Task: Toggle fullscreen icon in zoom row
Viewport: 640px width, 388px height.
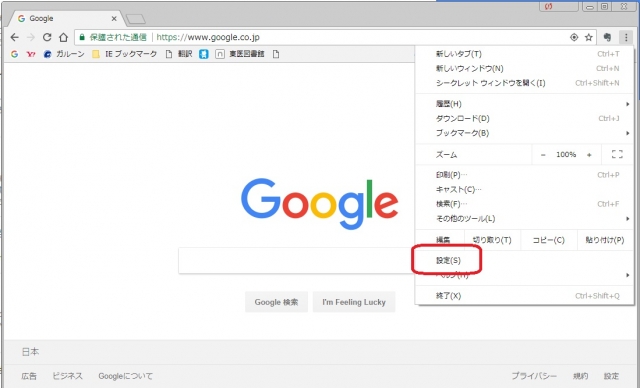Action: point(618,154)
